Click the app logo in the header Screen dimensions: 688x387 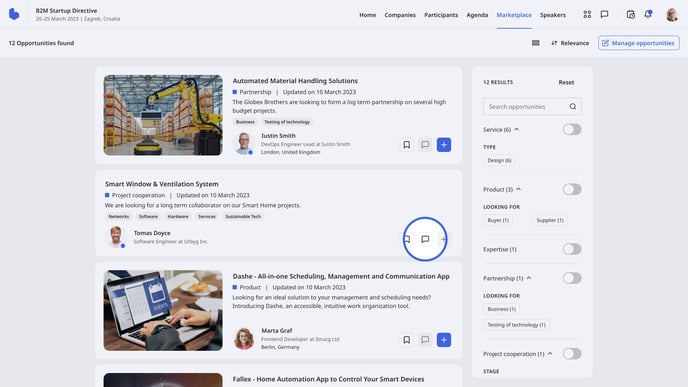click(14, 14)
